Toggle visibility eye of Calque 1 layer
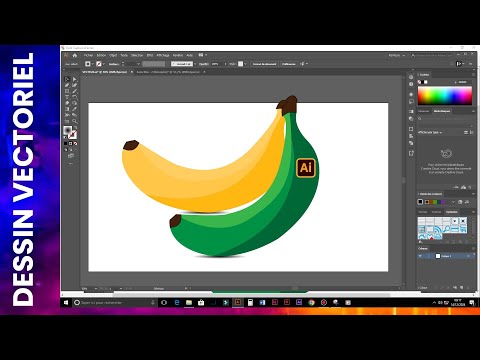Screen dimensions: 480x360 tap(420, 256)
